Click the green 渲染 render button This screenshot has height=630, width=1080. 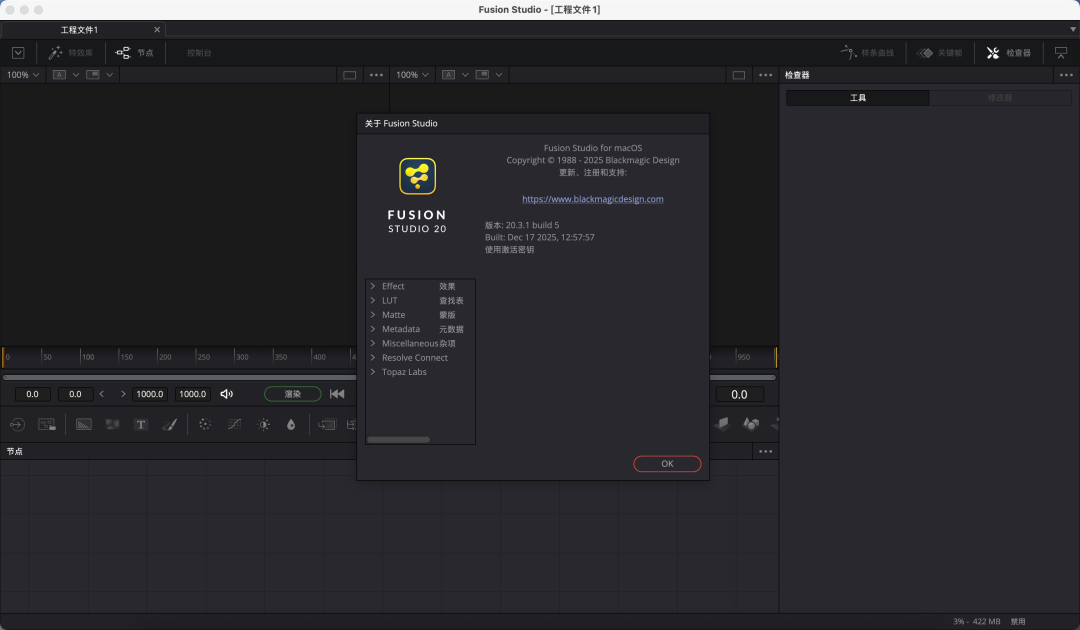[292, 394]
